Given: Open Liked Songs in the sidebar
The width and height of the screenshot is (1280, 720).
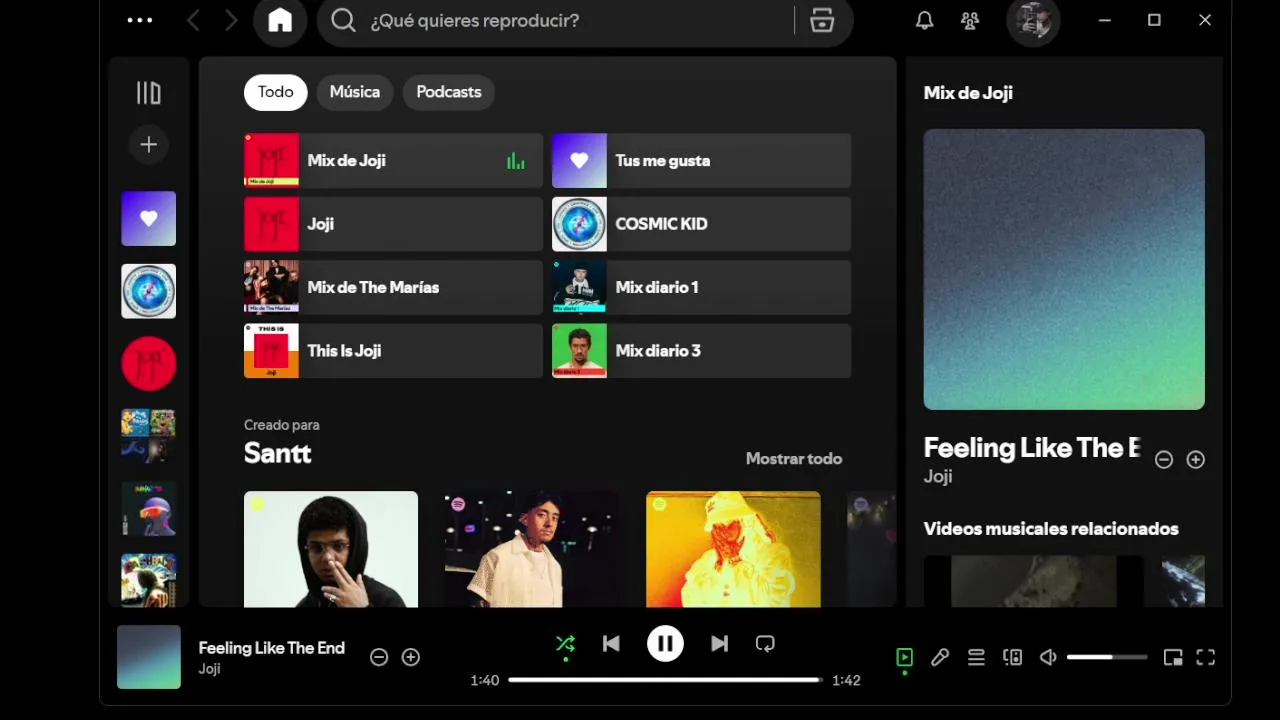Looking at the screenshot, I should click(148, 218).
